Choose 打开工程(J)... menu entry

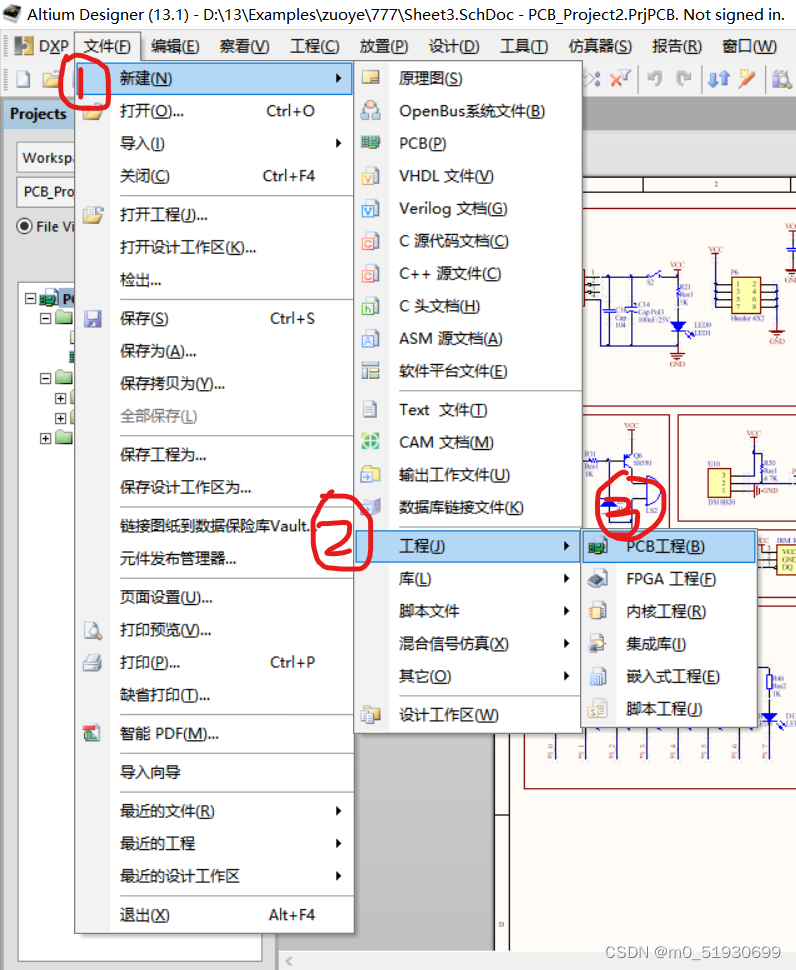pyautogui.click(x=214, y=215)
